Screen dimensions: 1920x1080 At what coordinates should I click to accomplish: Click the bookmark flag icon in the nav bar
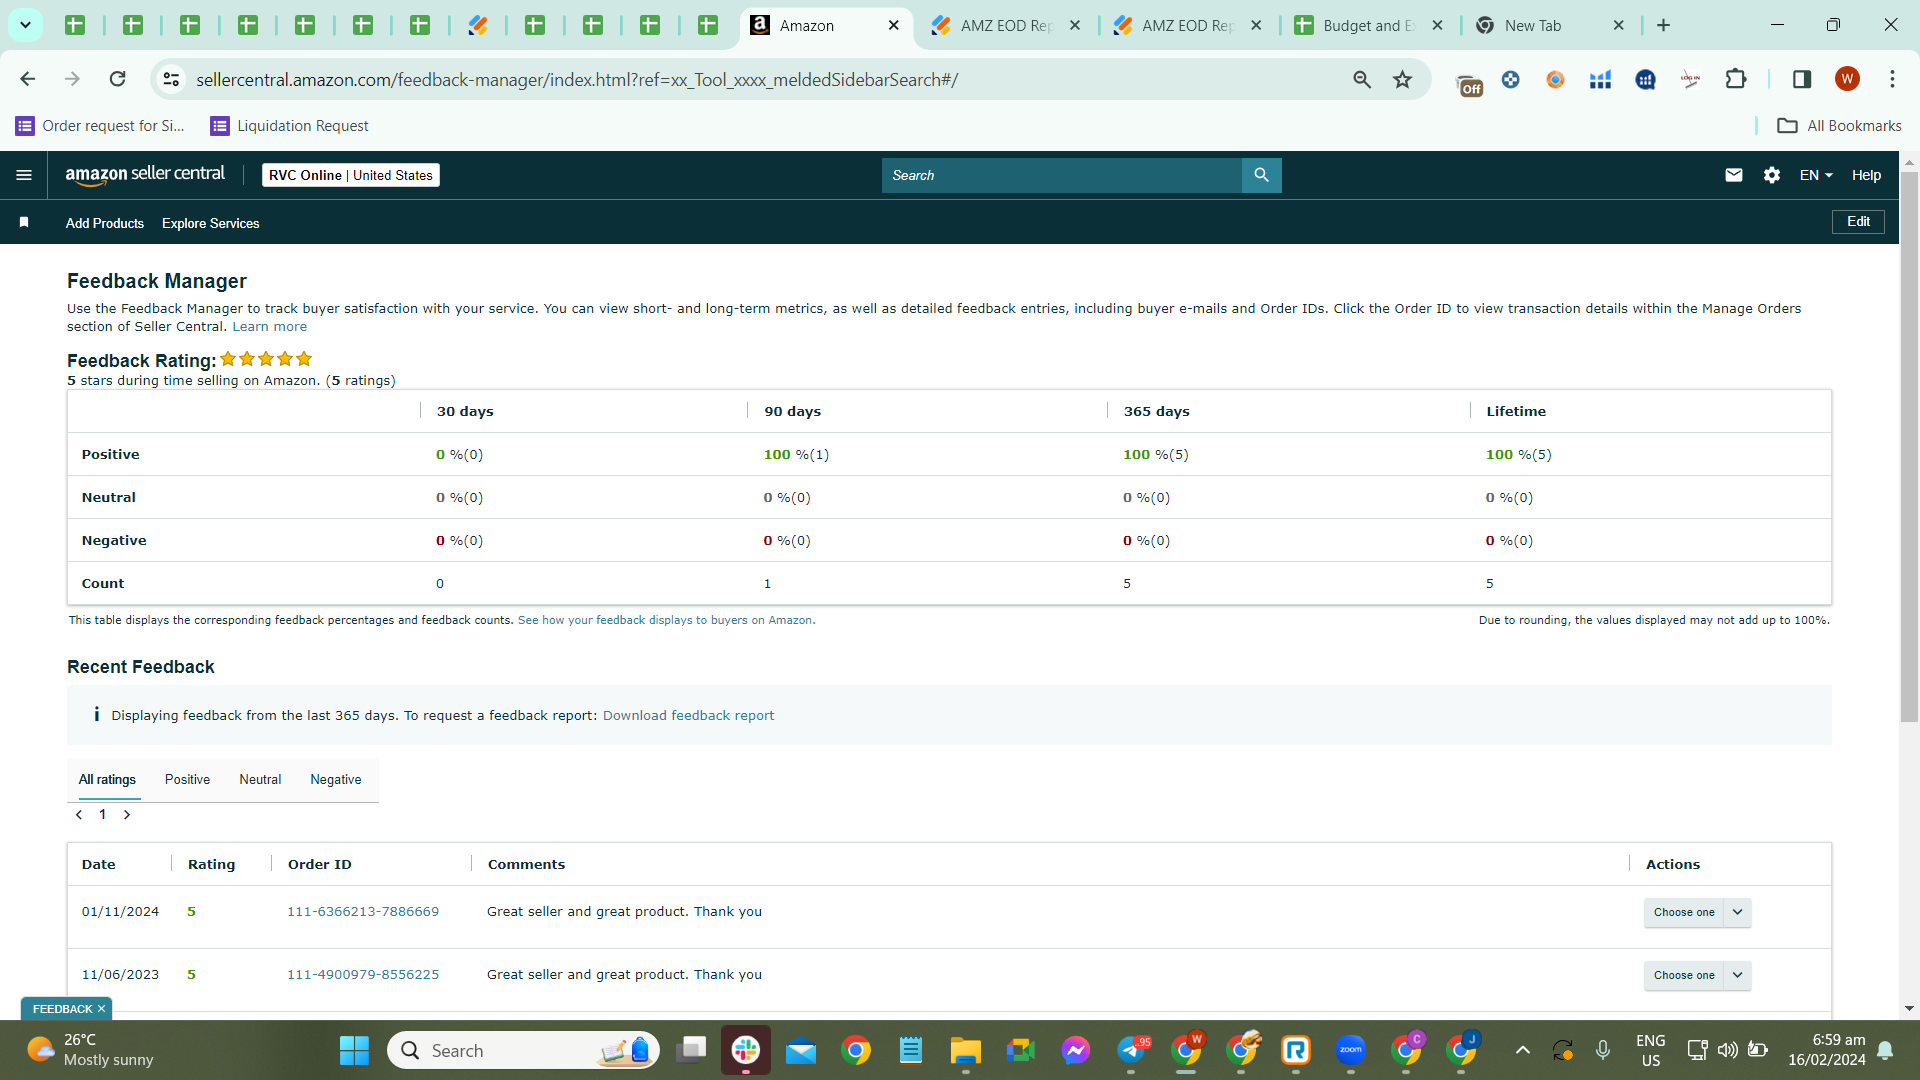24,222
